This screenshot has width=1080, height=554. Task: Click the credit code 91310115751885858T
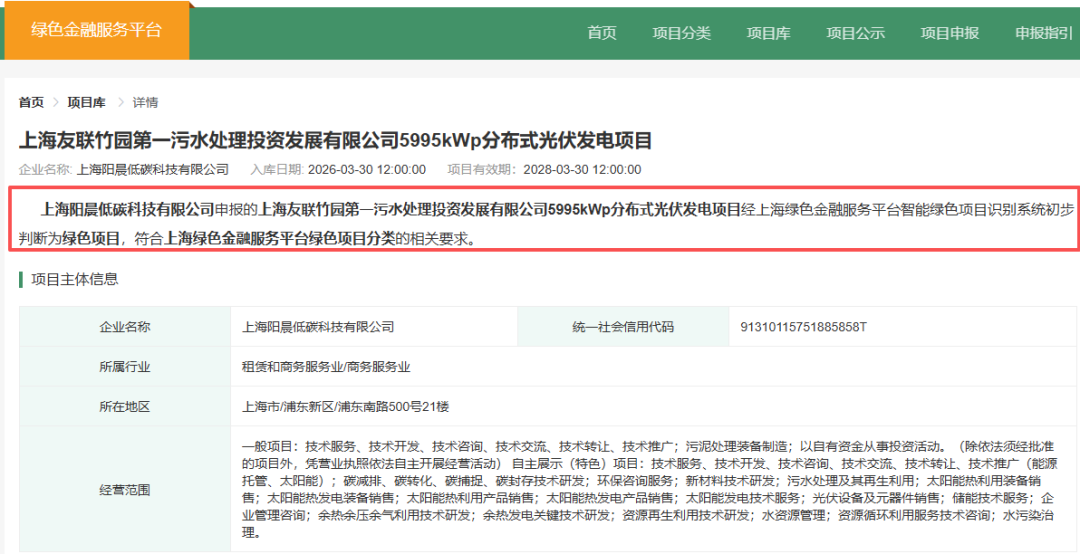coord(803,327)
